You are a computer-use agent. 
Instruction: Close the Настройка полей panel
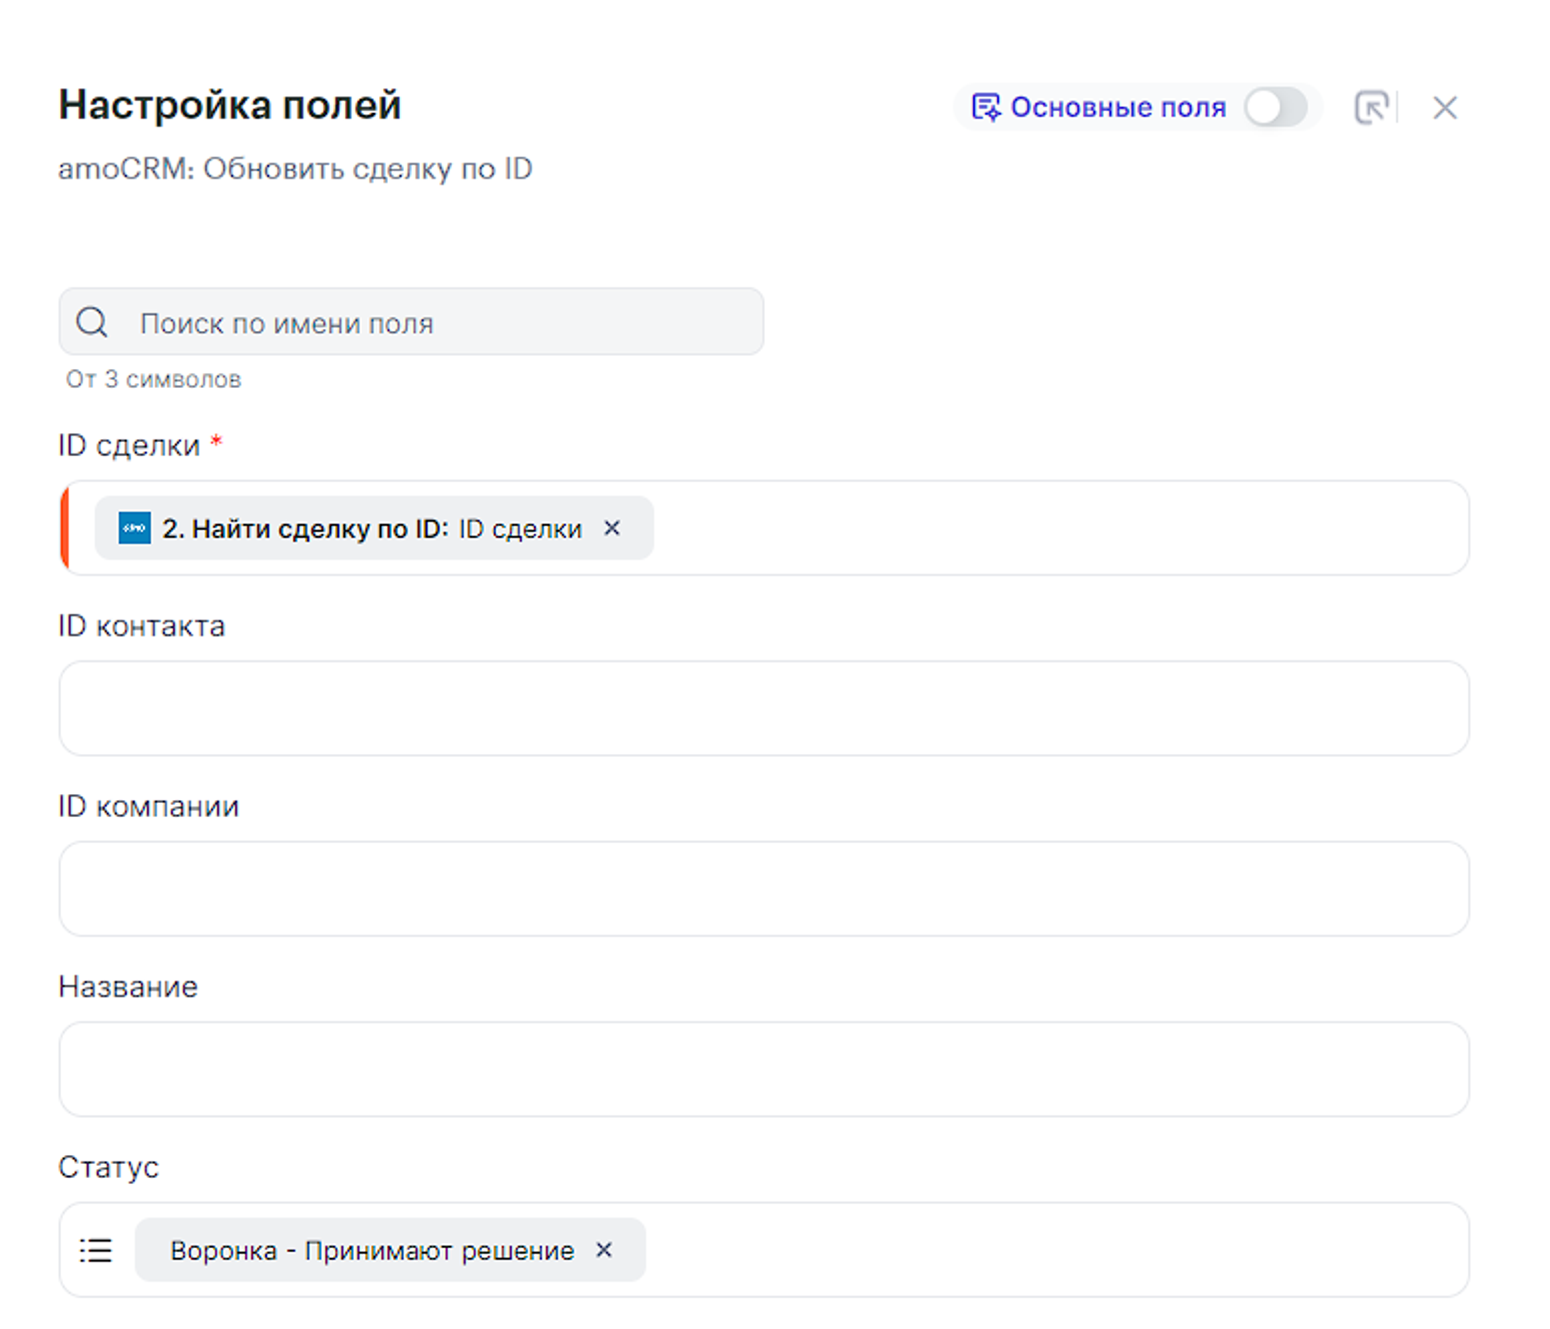click(1444, 107)
